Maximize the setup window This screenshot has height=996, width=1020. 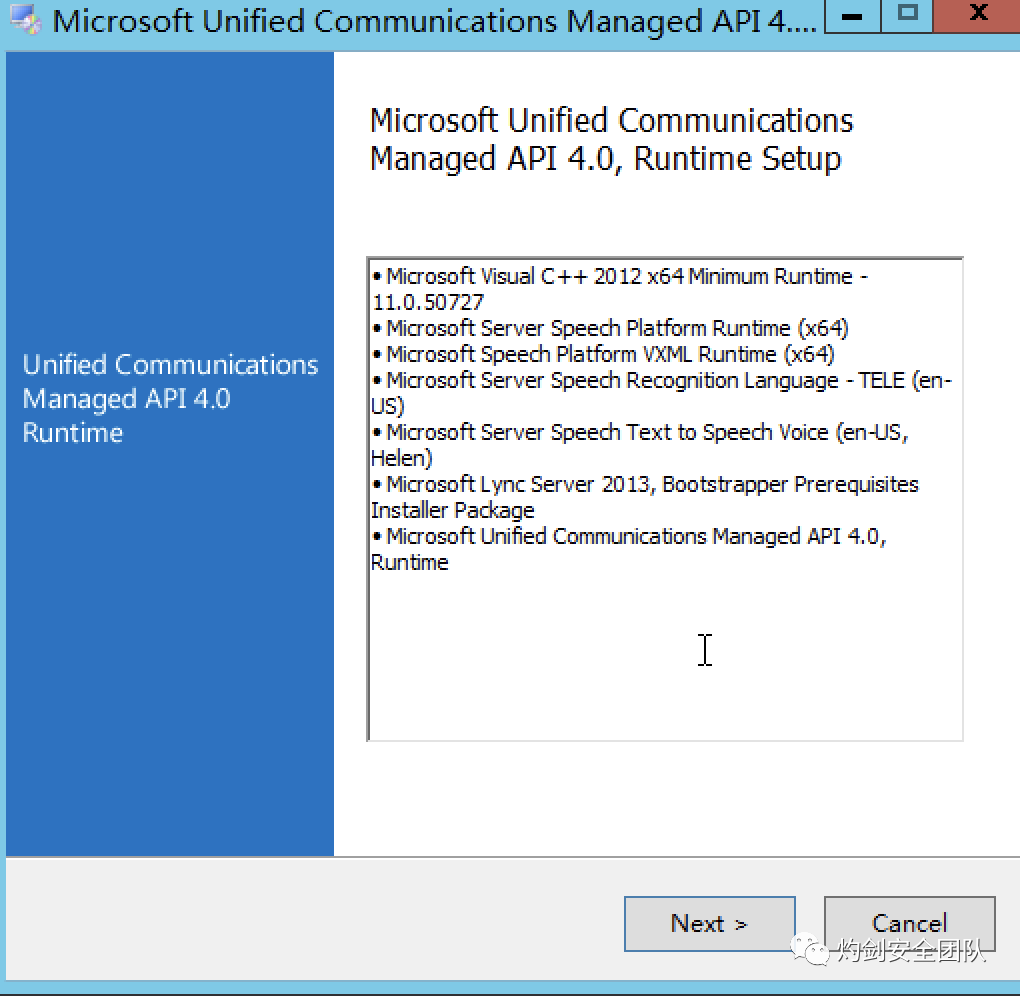pyautogui.click(x=907, y=16)
